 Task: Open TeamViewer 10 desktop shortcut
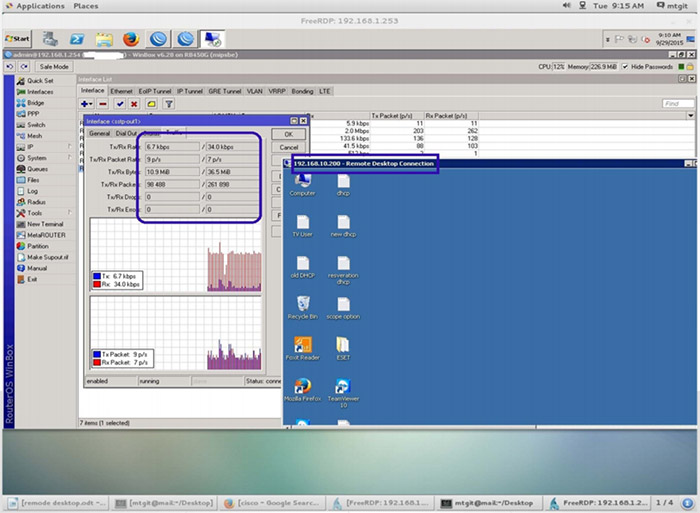(x=343, y=393)
